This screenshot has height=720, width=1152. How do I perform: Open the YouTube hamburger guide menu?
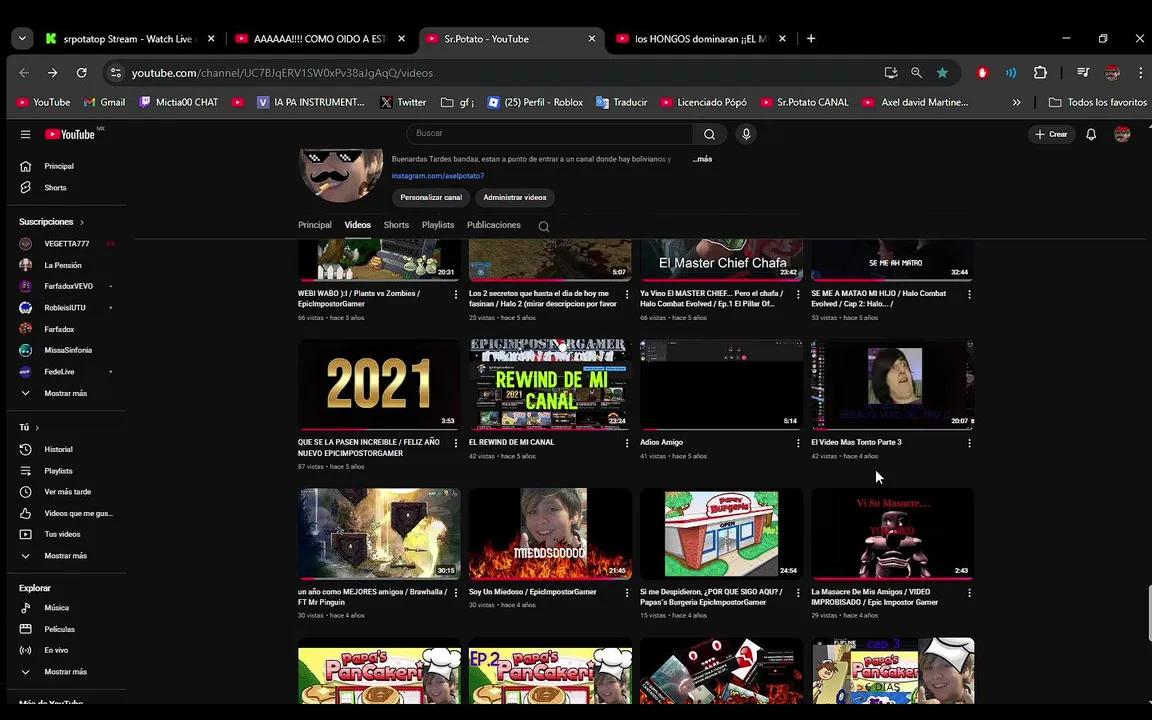coord(25,134)
